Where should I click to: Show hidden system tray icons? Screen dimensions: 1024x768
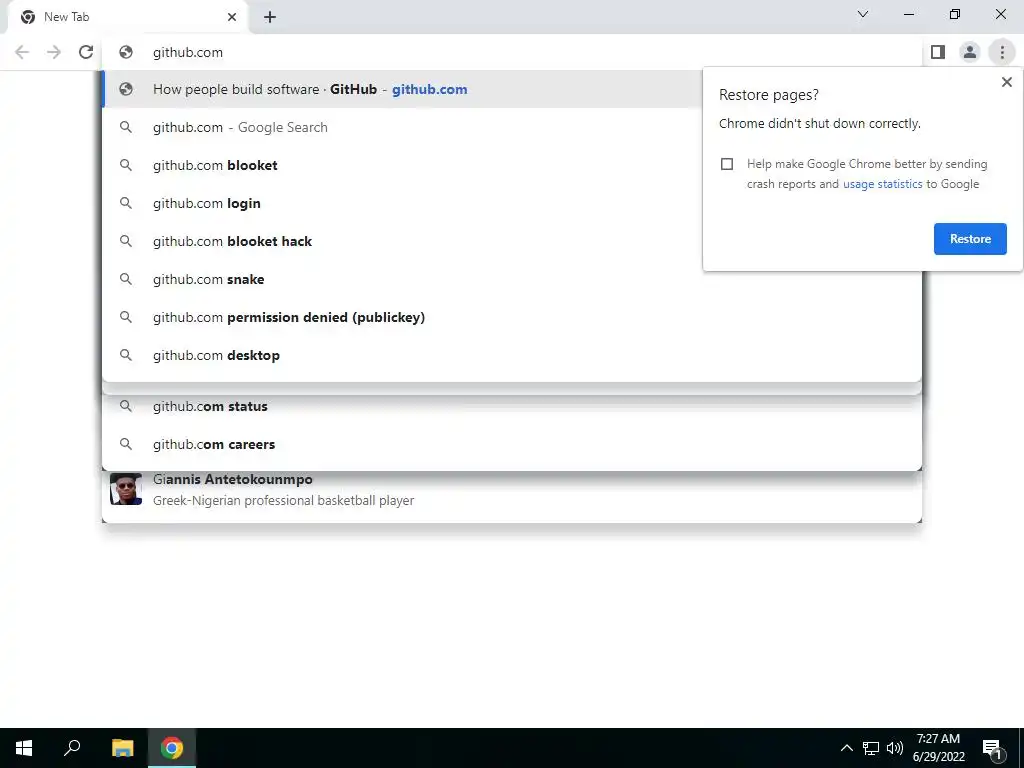(x=846, y=748)
